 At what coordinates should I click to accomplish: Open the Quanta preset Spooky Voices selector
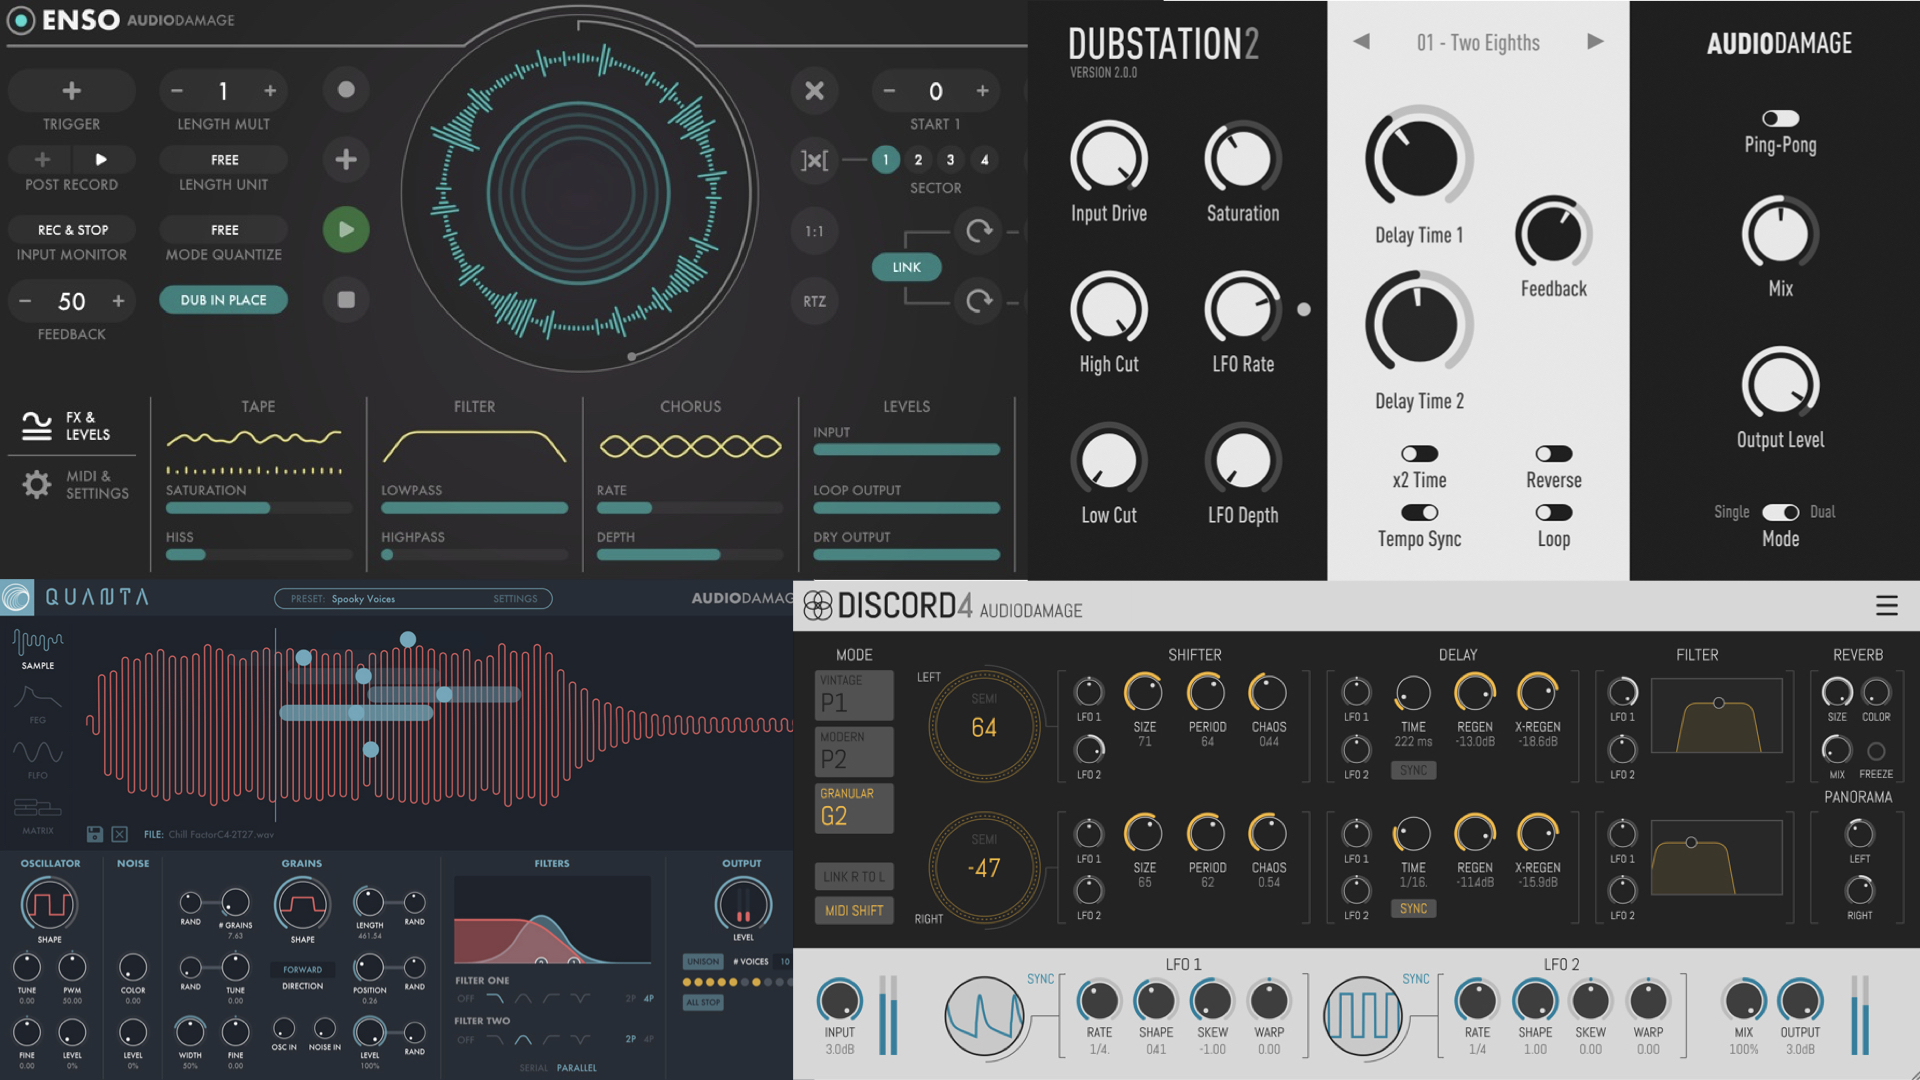364,599
